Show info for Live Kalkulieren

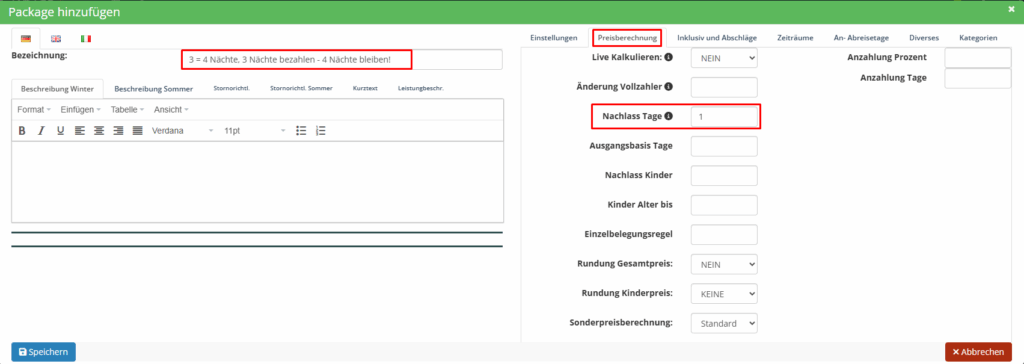pyautogui.click(x=669, y=58)
